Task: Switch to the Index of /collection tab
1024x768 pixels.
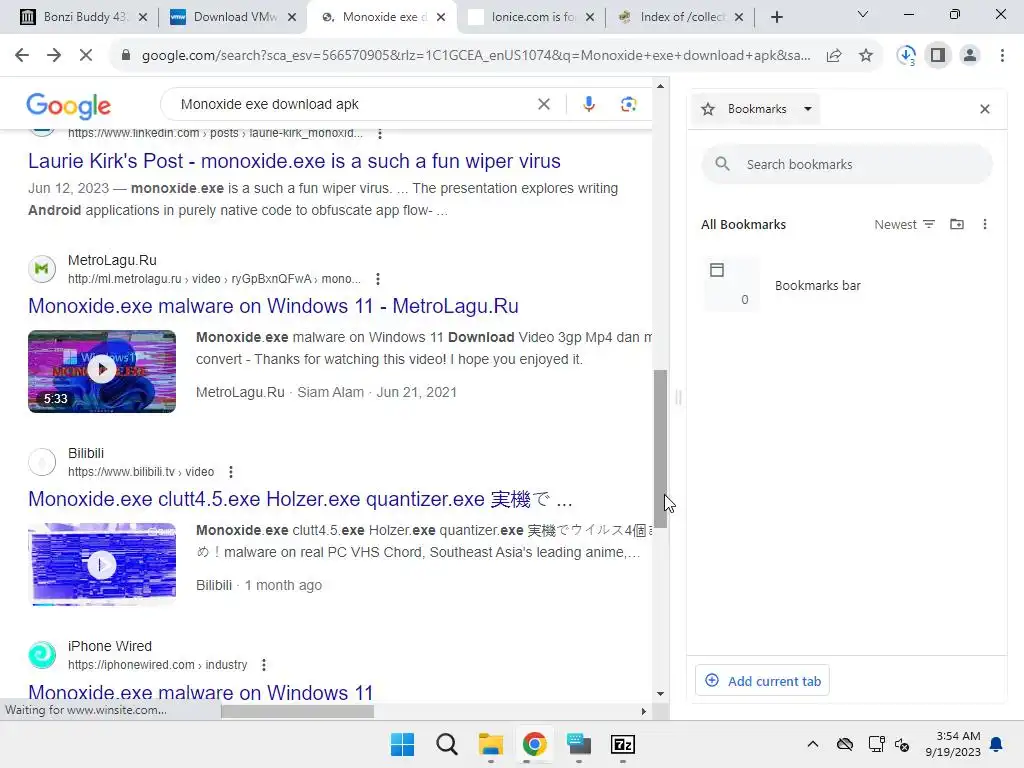Action: [x=679, y=17]
